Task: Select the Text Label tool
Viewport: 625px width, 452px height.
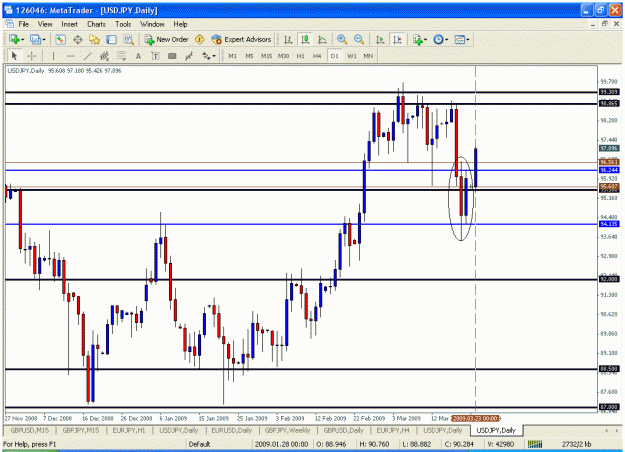Action: click(155, 56)
